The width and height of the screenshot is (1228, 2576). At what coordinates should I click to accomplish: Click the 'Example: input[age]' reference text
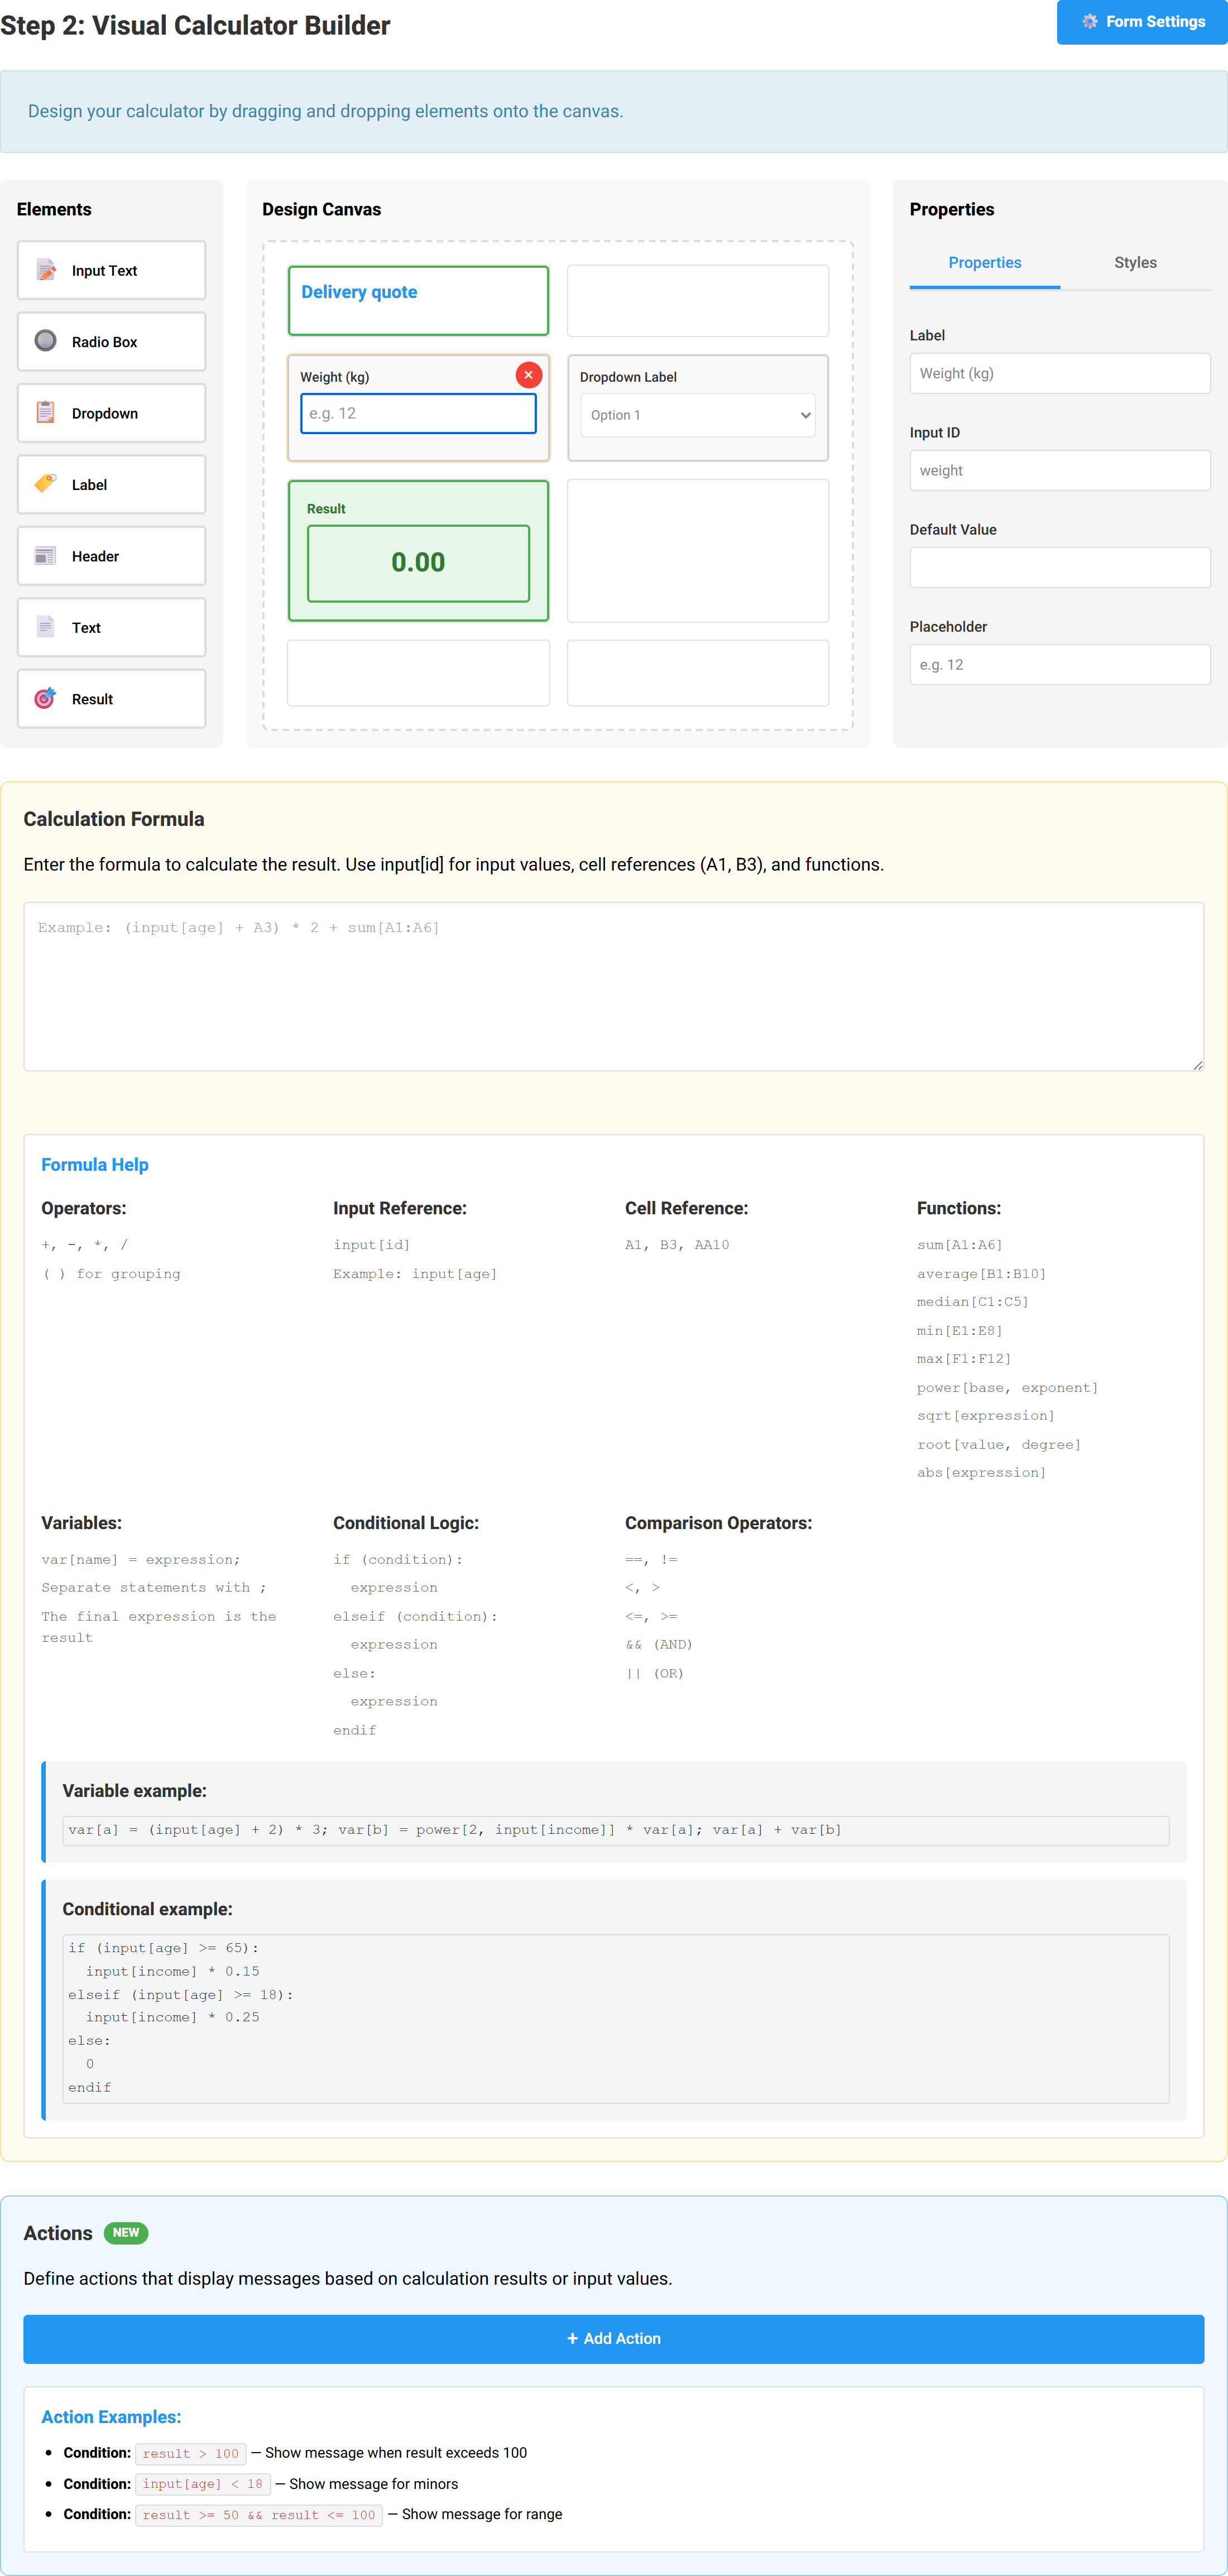[x=415, y=1274]
